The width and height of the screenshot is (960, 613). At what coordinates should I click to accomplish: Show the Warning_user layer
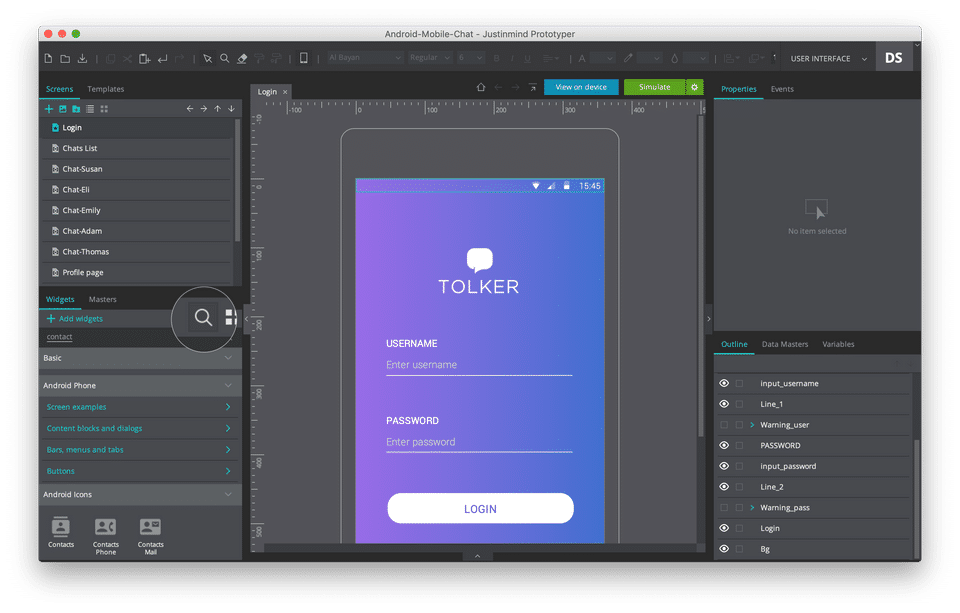[x=724, y=425]
